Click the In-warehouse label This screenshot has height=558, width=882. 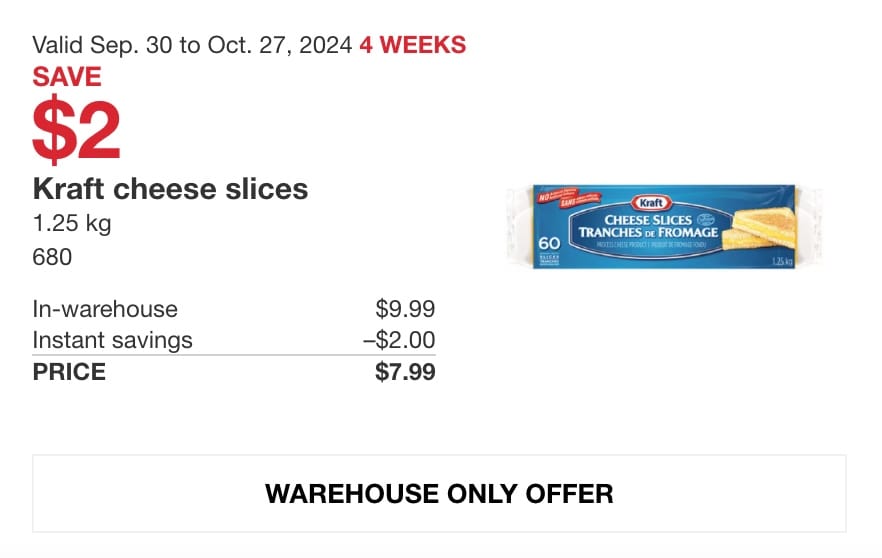tap(105, 309)
